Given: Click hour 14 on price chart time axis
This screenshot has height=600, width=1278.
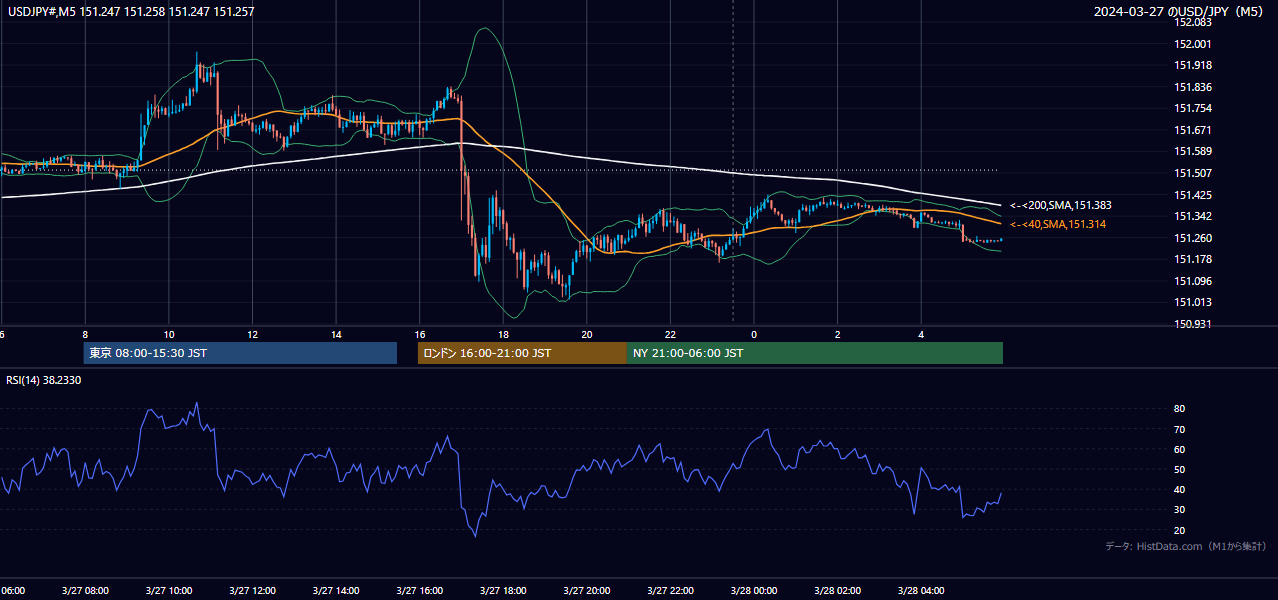Looking at the screenshot, I should point(337,334).
